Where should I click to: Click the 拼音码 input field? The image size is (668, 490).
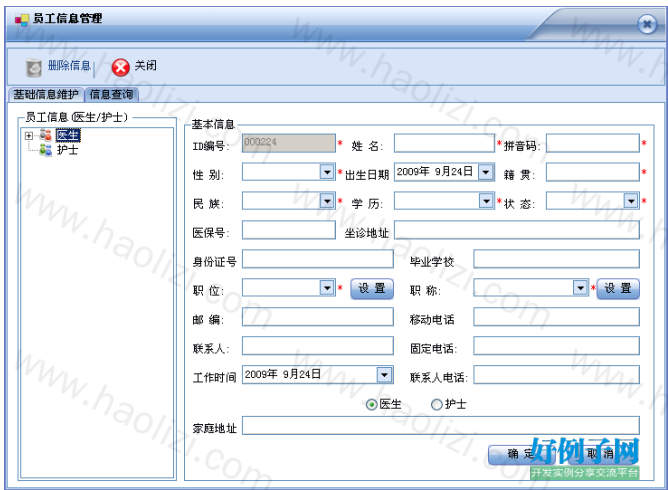593,143
